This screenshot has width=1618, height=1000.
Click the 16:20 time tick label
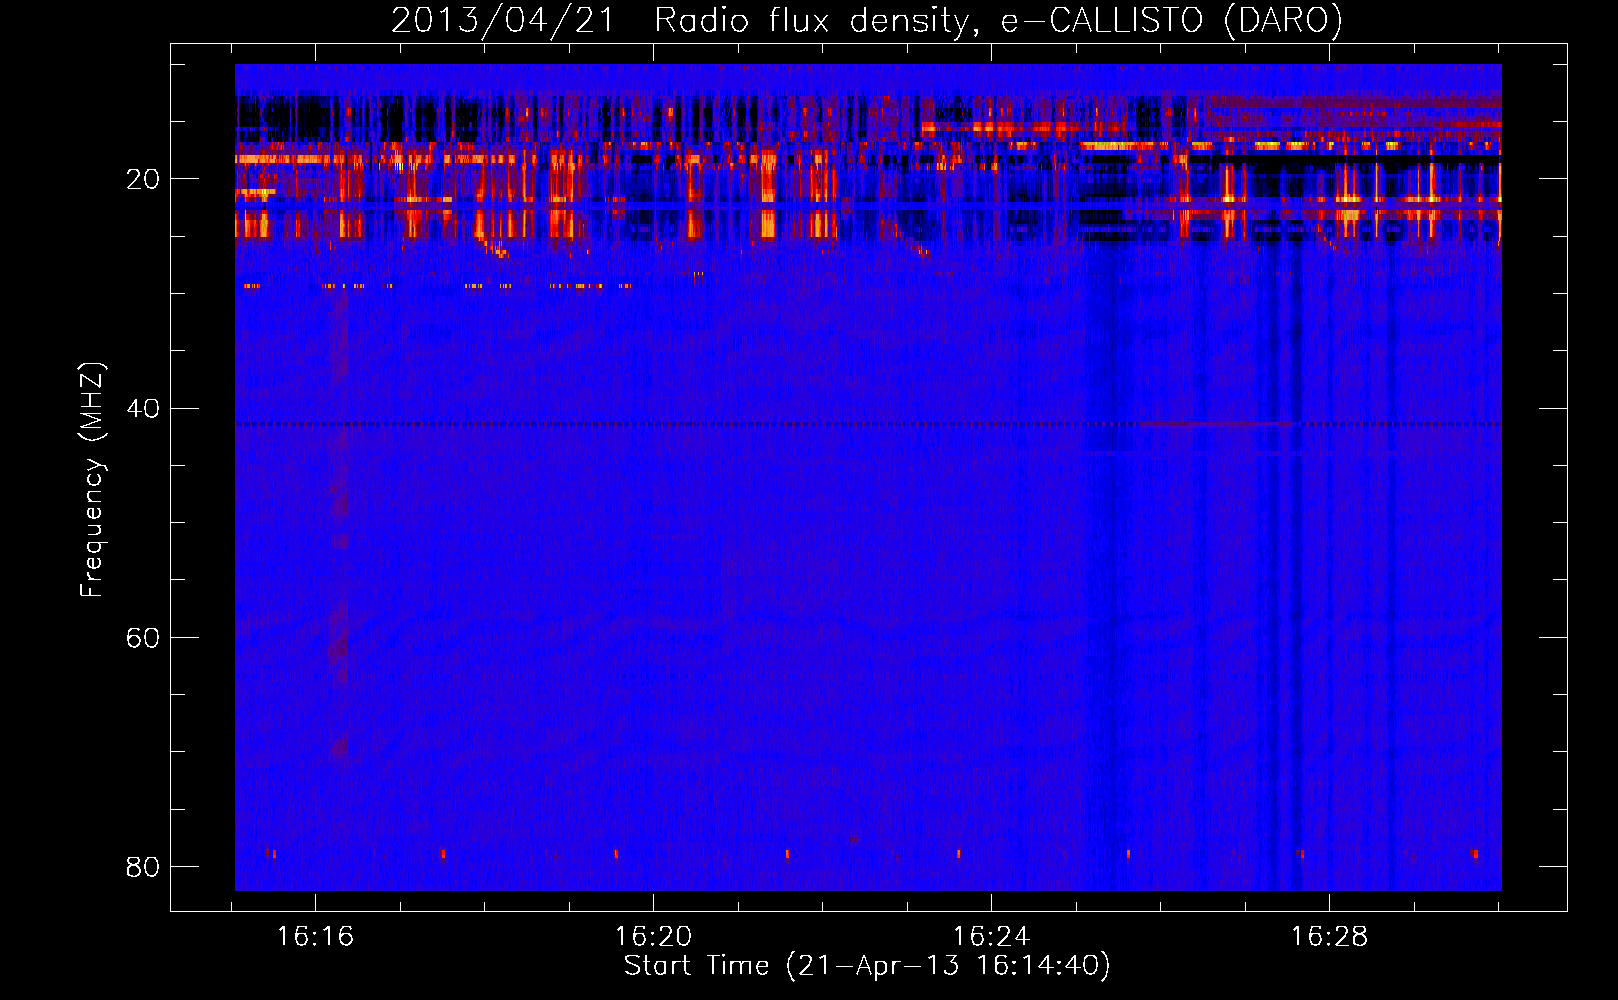pyautogui.click(x=653, y=937)
